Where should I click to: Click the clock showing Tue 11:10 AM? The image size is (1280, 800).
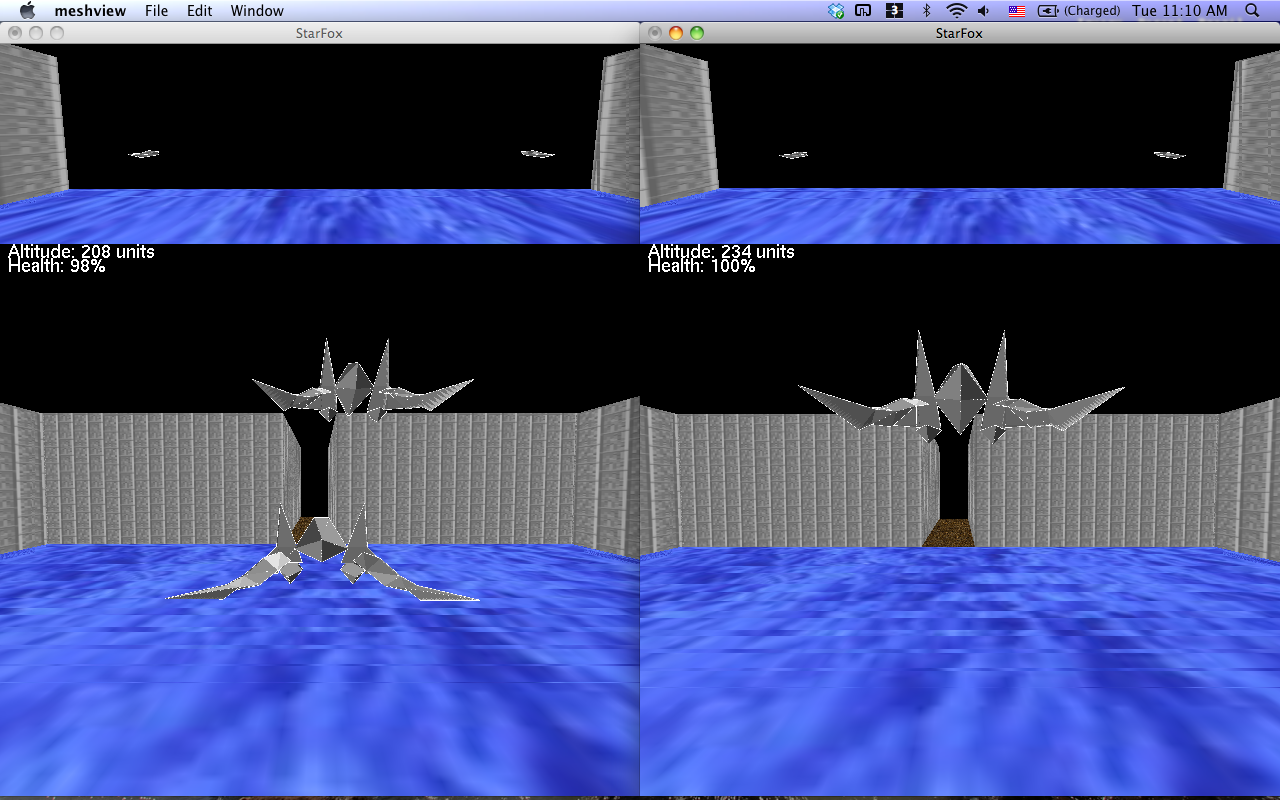coord(1180,11)
